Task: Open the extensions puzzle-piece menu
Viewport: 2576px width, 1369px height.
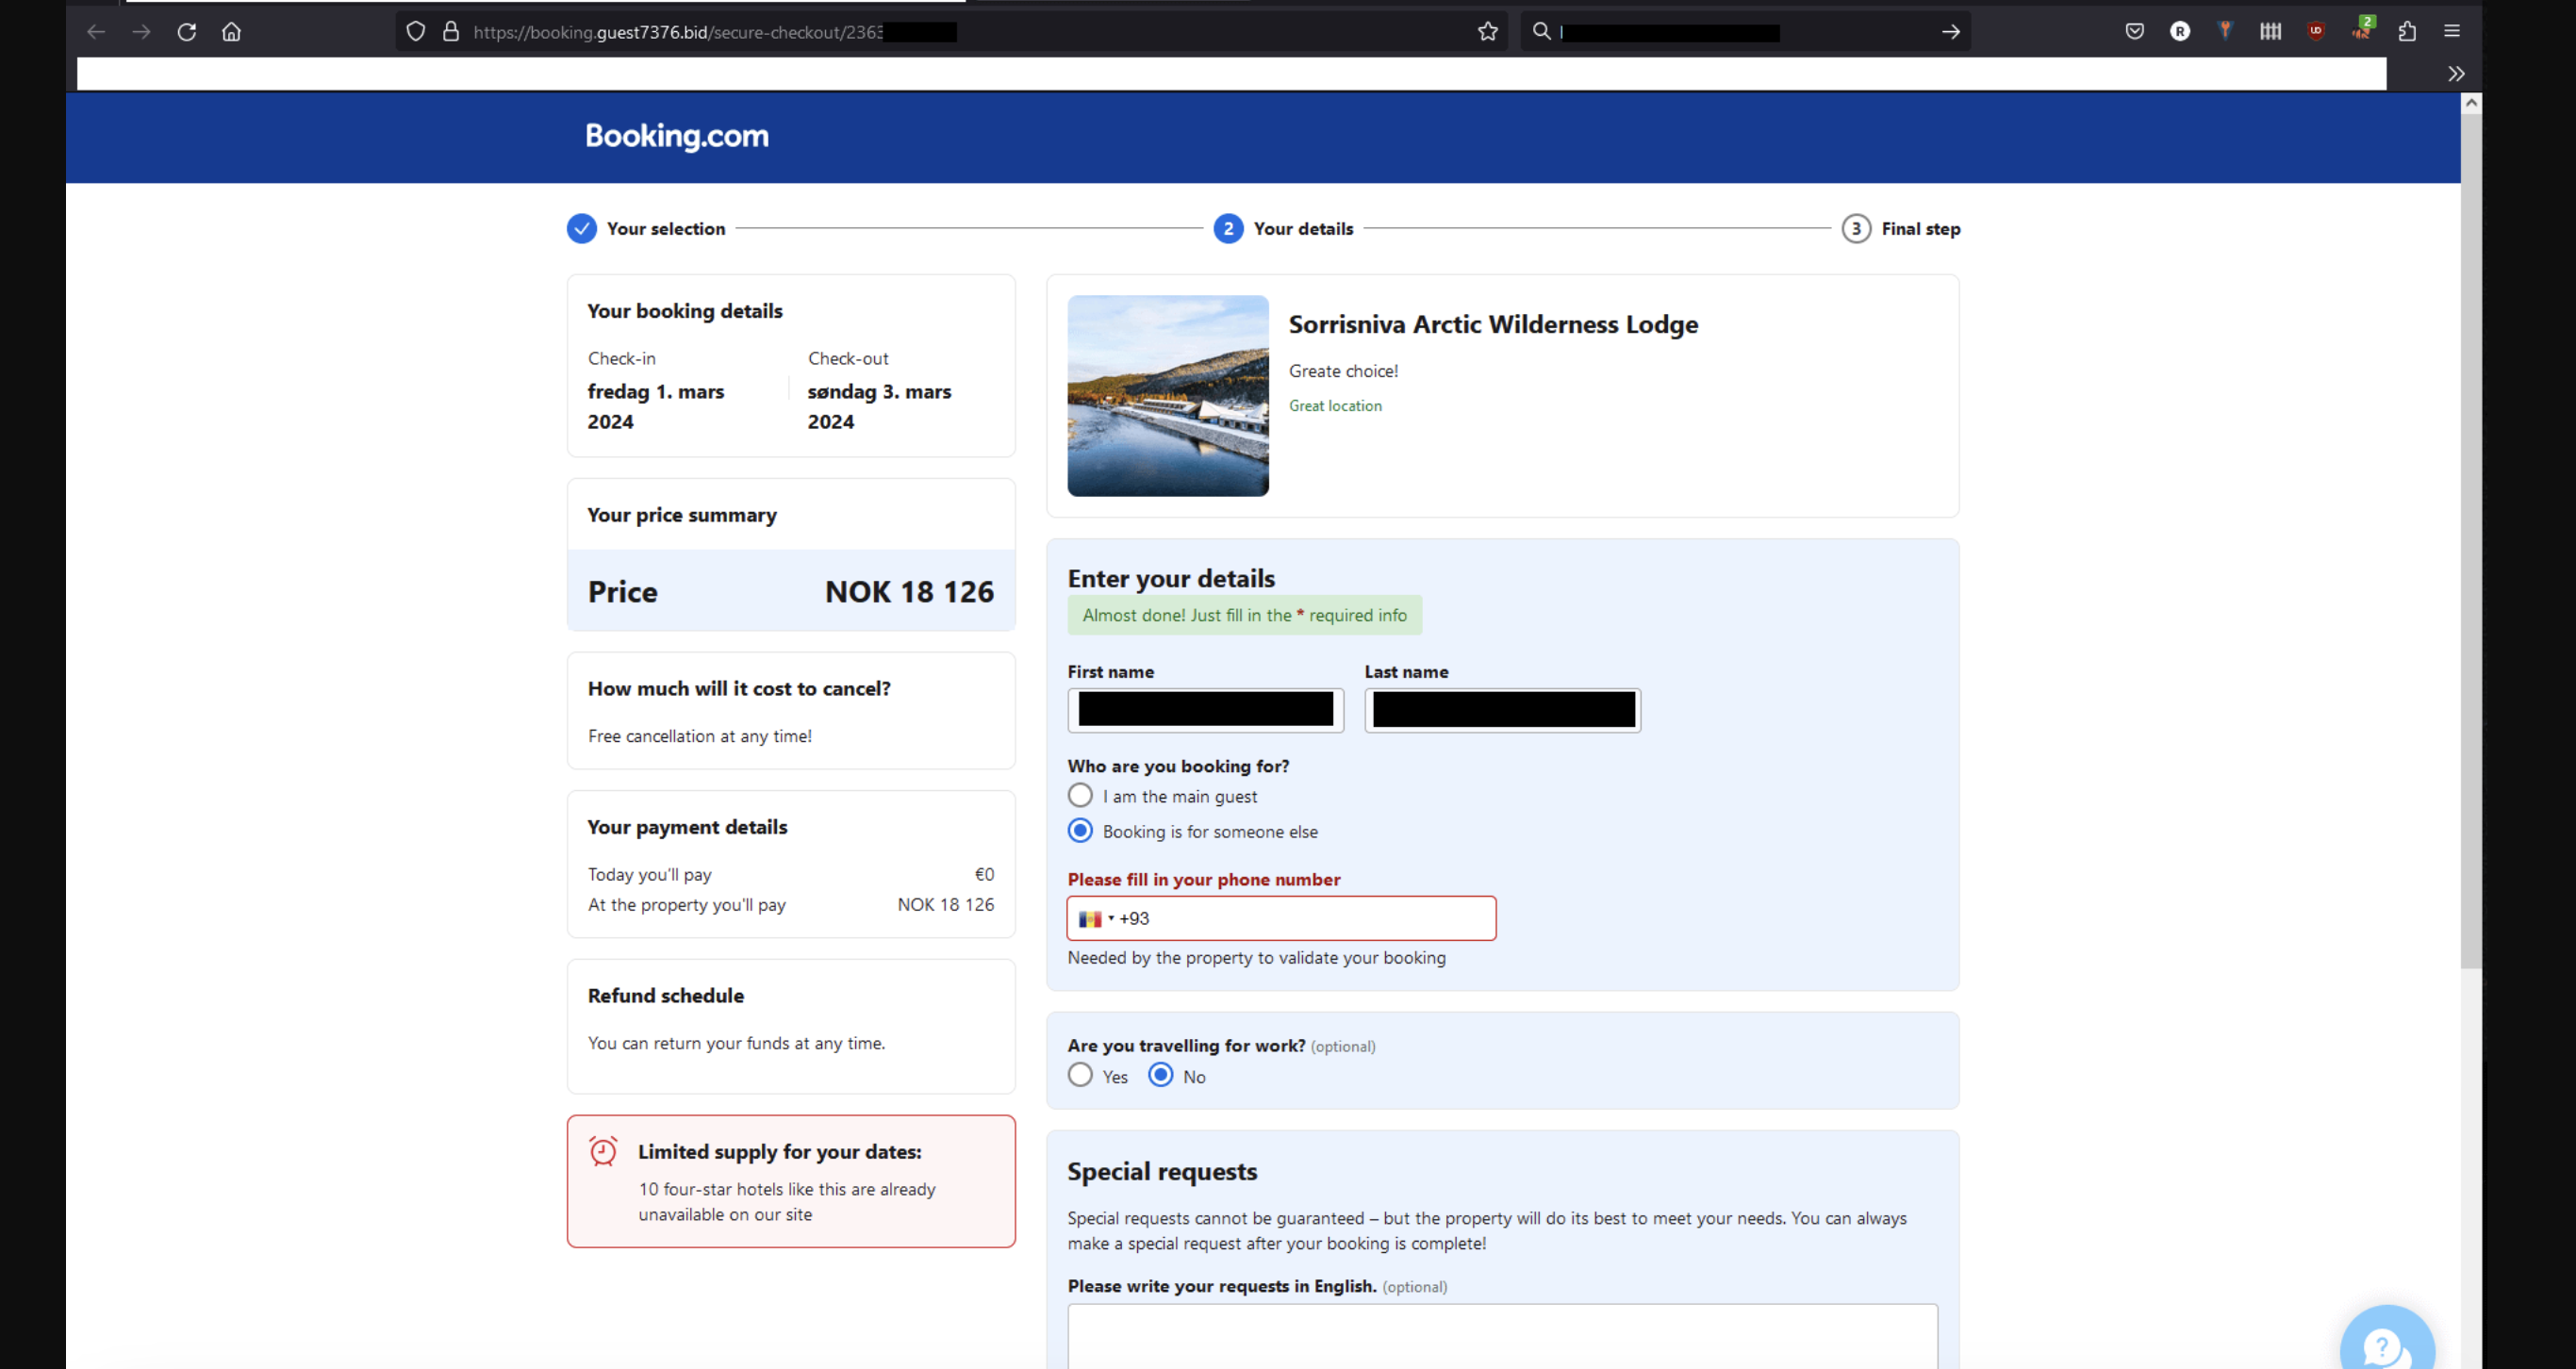Action: [2407, 31]
